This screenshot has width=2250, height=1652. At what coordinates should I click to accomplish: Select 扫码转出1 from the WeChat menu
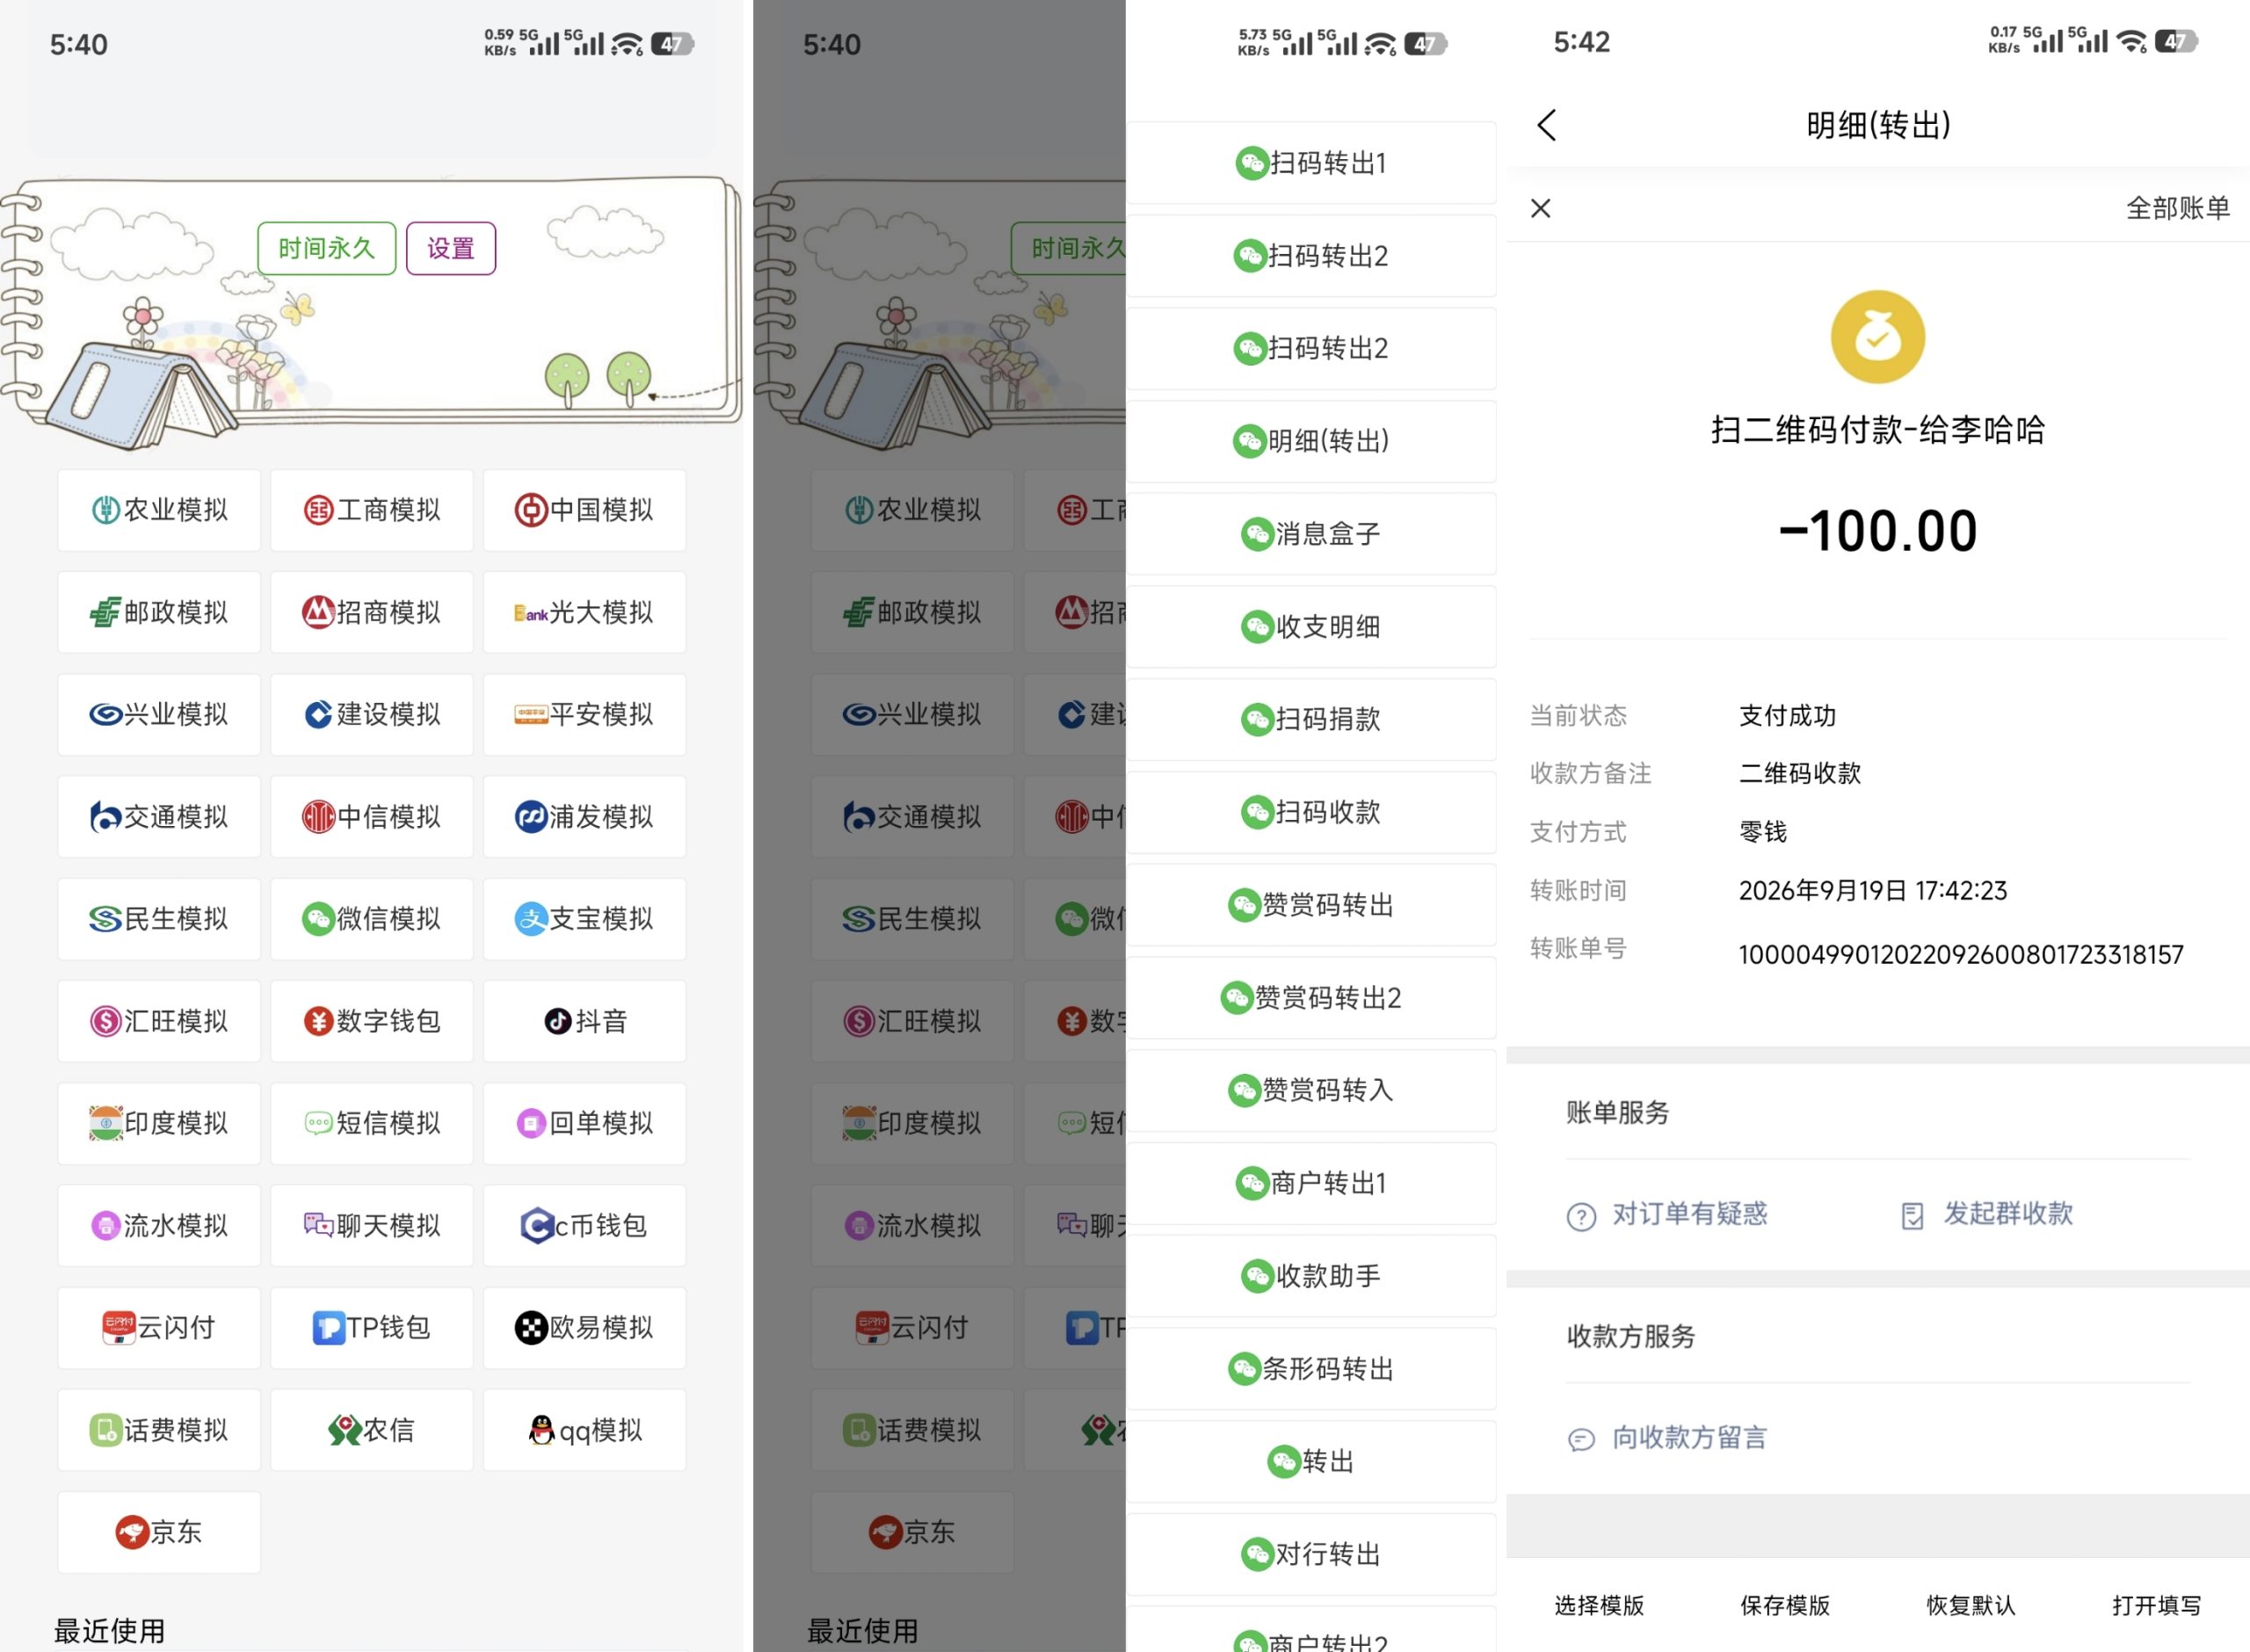pos(1312,163)
